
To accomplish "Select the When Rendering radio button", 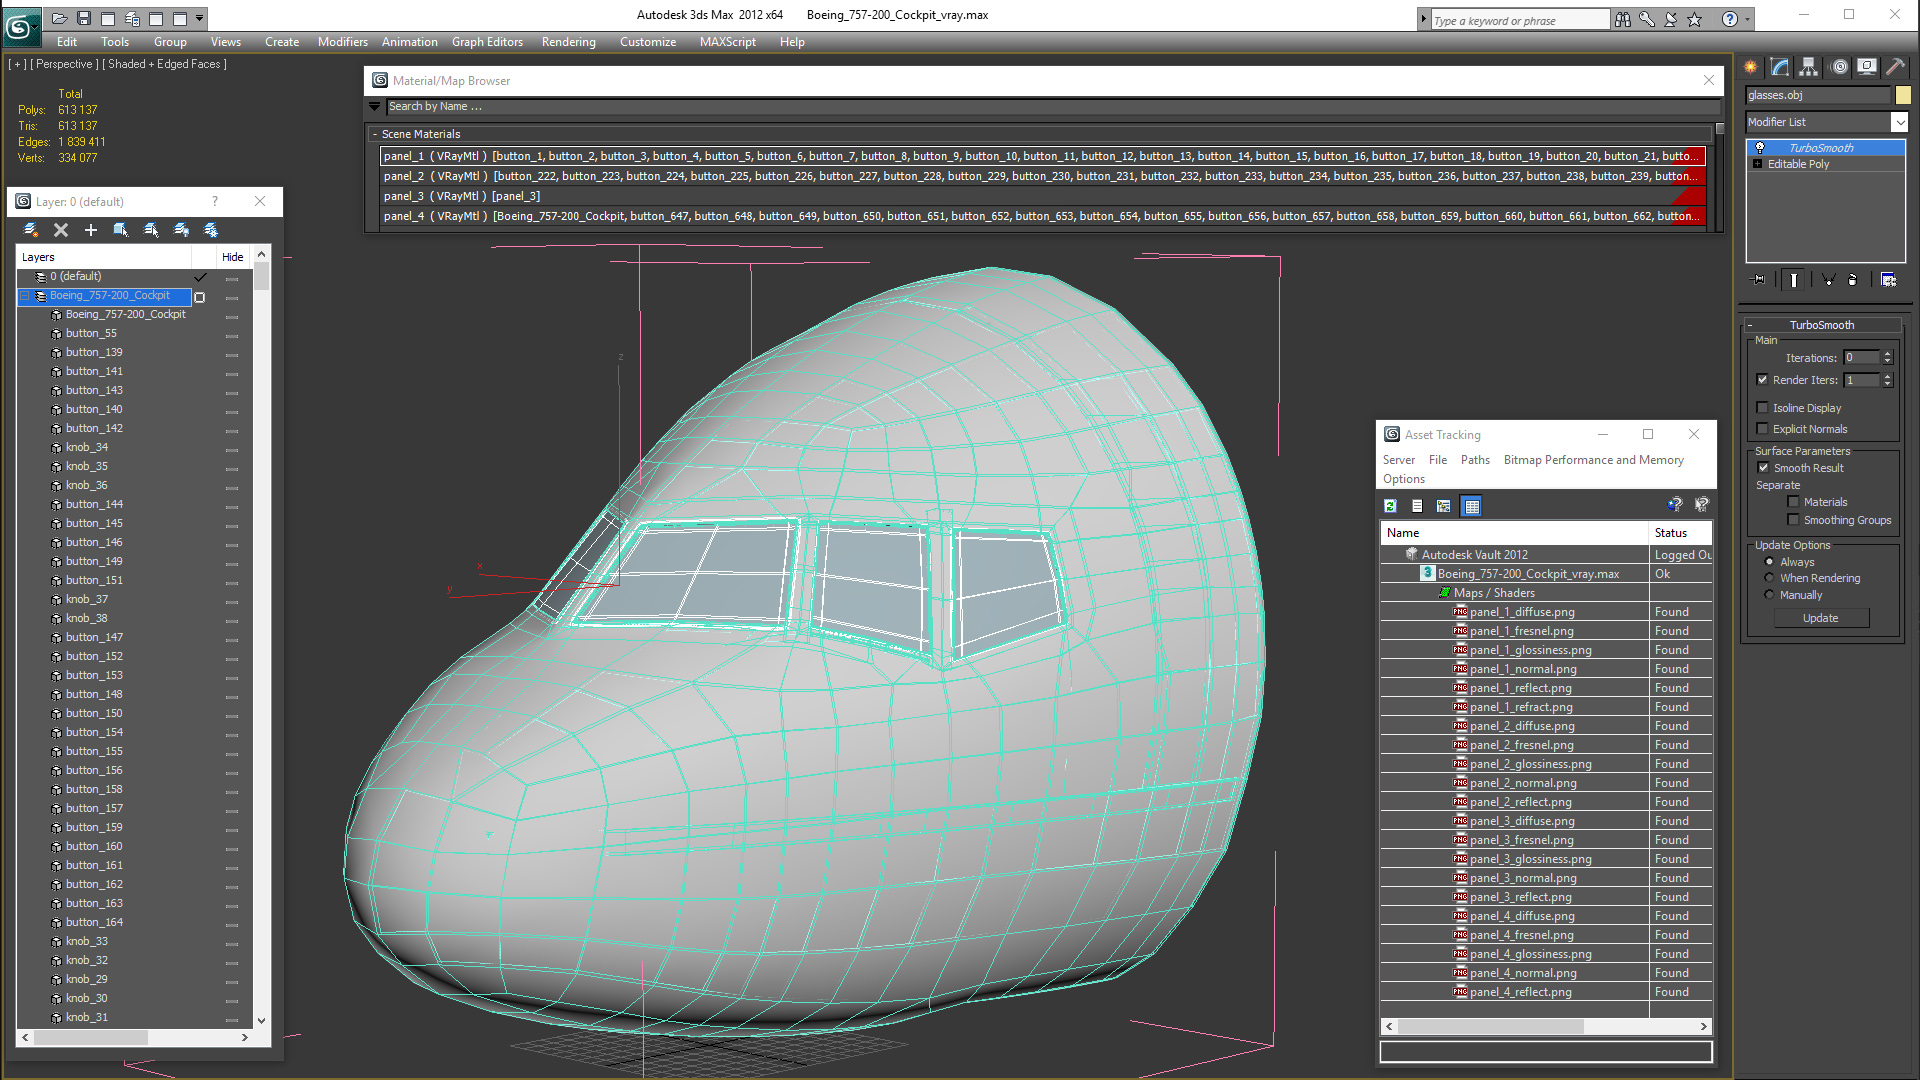I will pyautogui.click(x=1769, y=578).
